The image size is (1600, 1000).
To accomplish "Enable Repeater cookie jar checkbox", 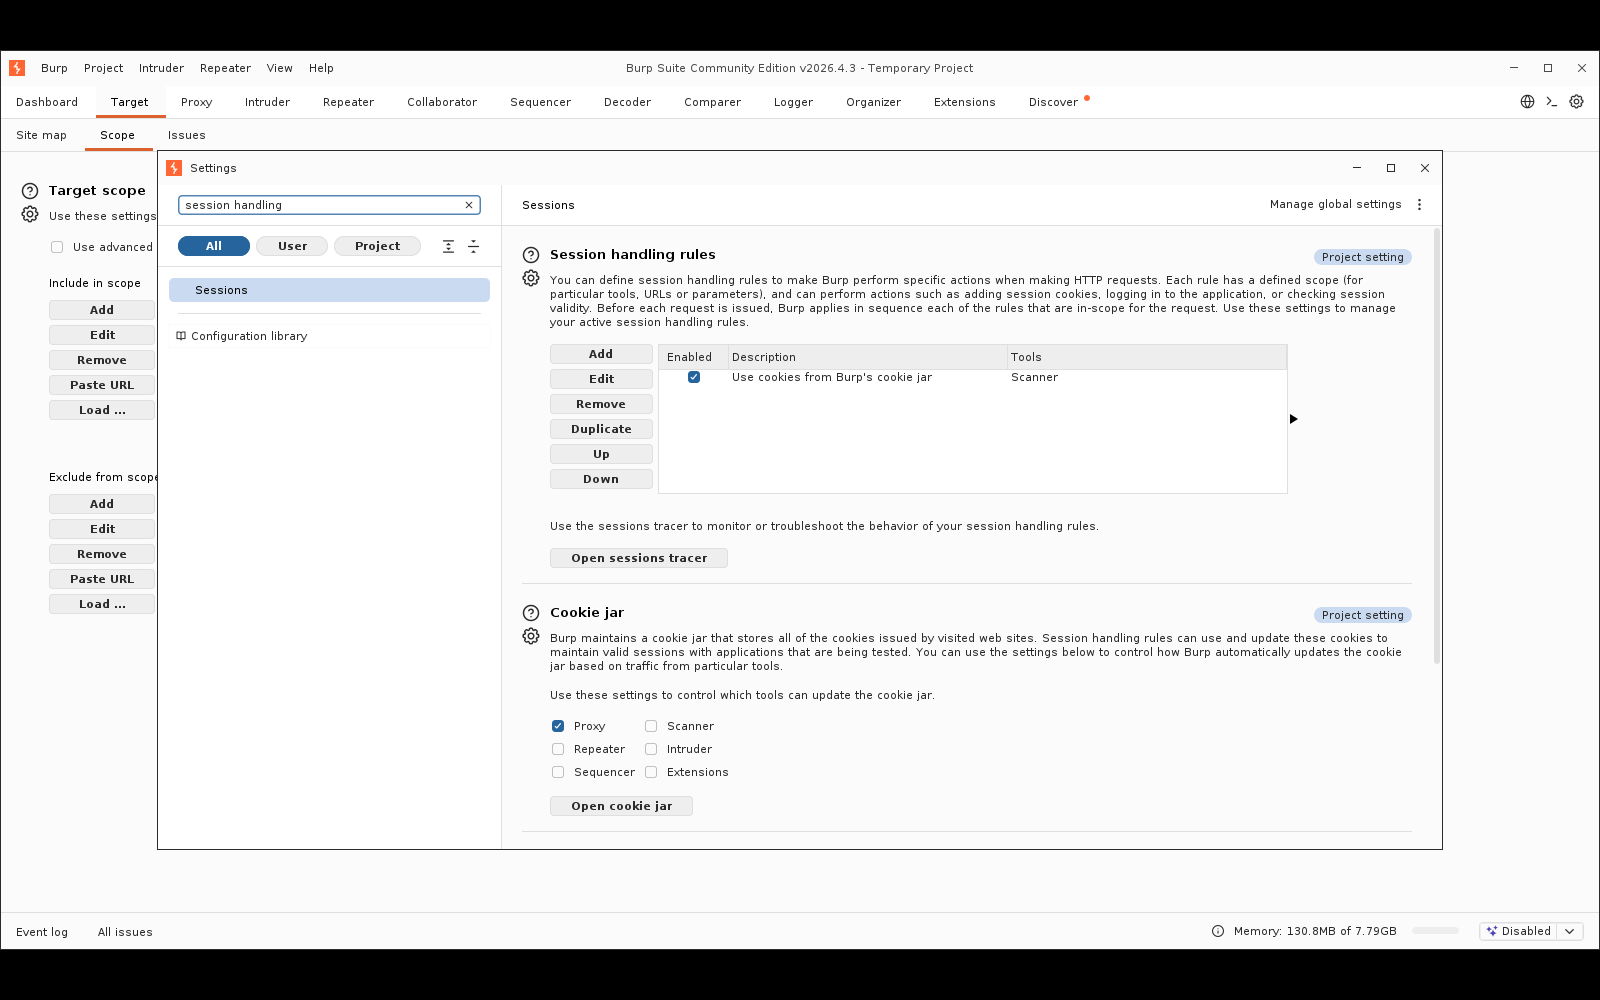I will (x=558, y=749).
